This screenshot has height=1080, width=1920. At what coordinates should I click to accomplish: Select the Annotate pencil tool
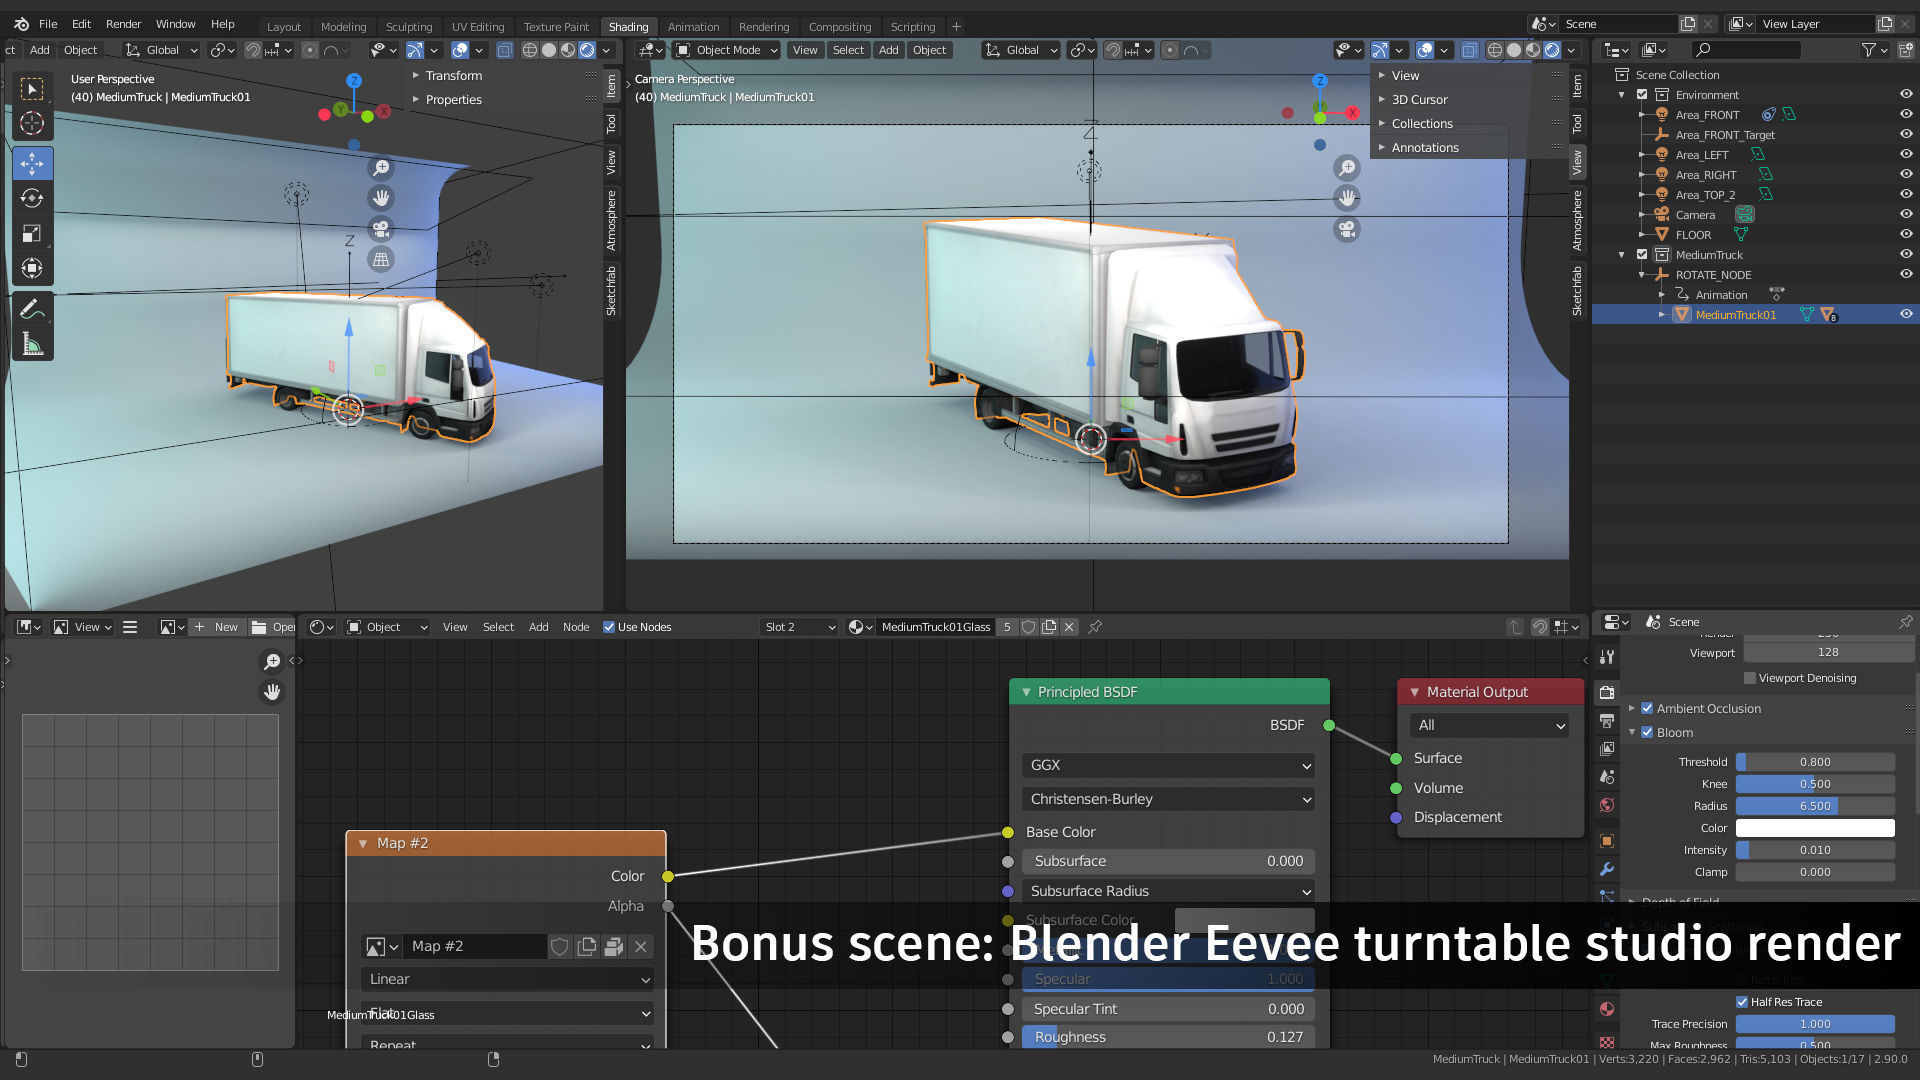32,310
